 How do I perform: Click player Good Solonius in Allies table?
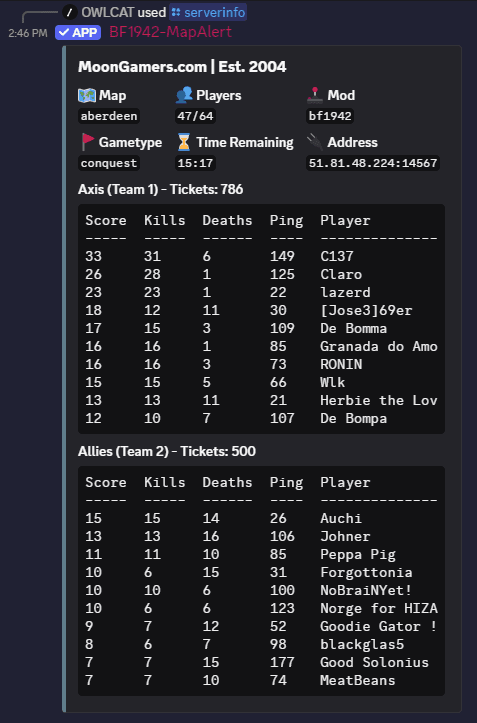tap(375, 662)
